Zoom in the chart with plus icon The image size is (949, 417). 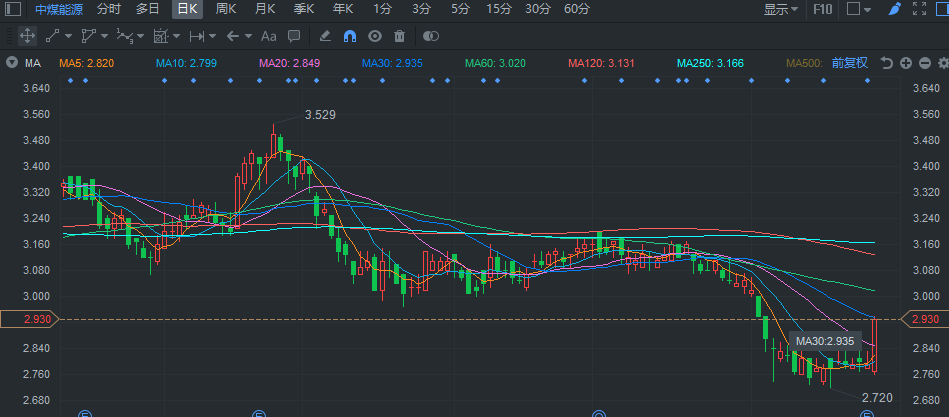(x=905, y=63)
